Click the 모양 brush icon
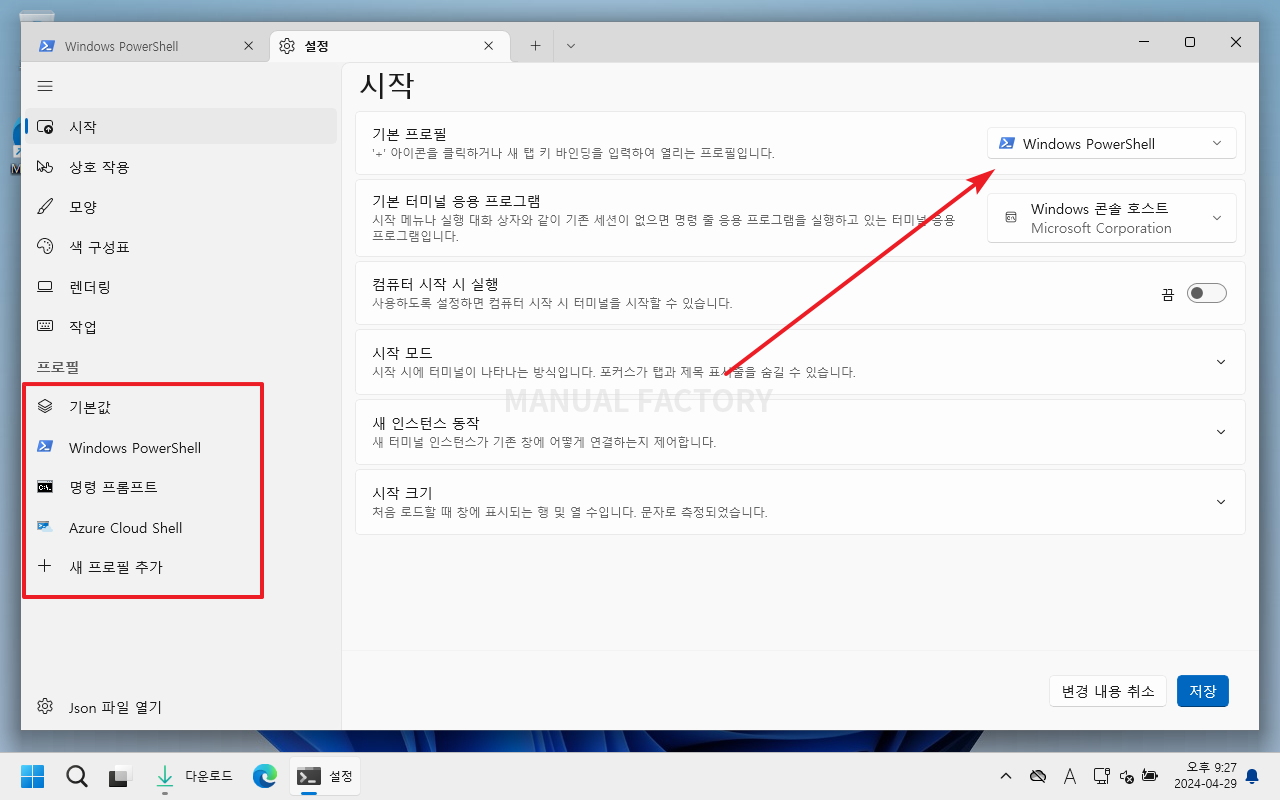The width and height of the screenshot is (1280, 800). click(45, 207)
